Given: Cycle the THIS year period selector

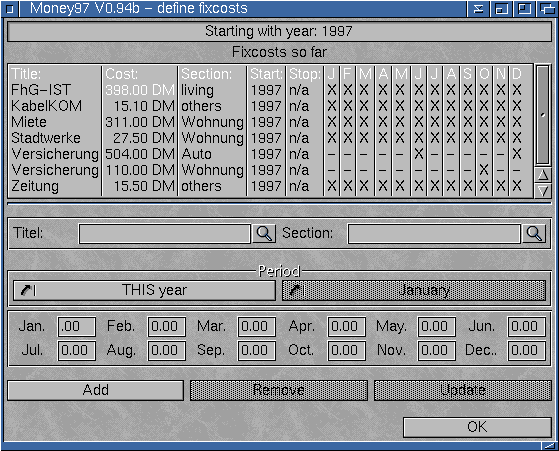Looking at the screenshot, I should (x=144, y=290).
